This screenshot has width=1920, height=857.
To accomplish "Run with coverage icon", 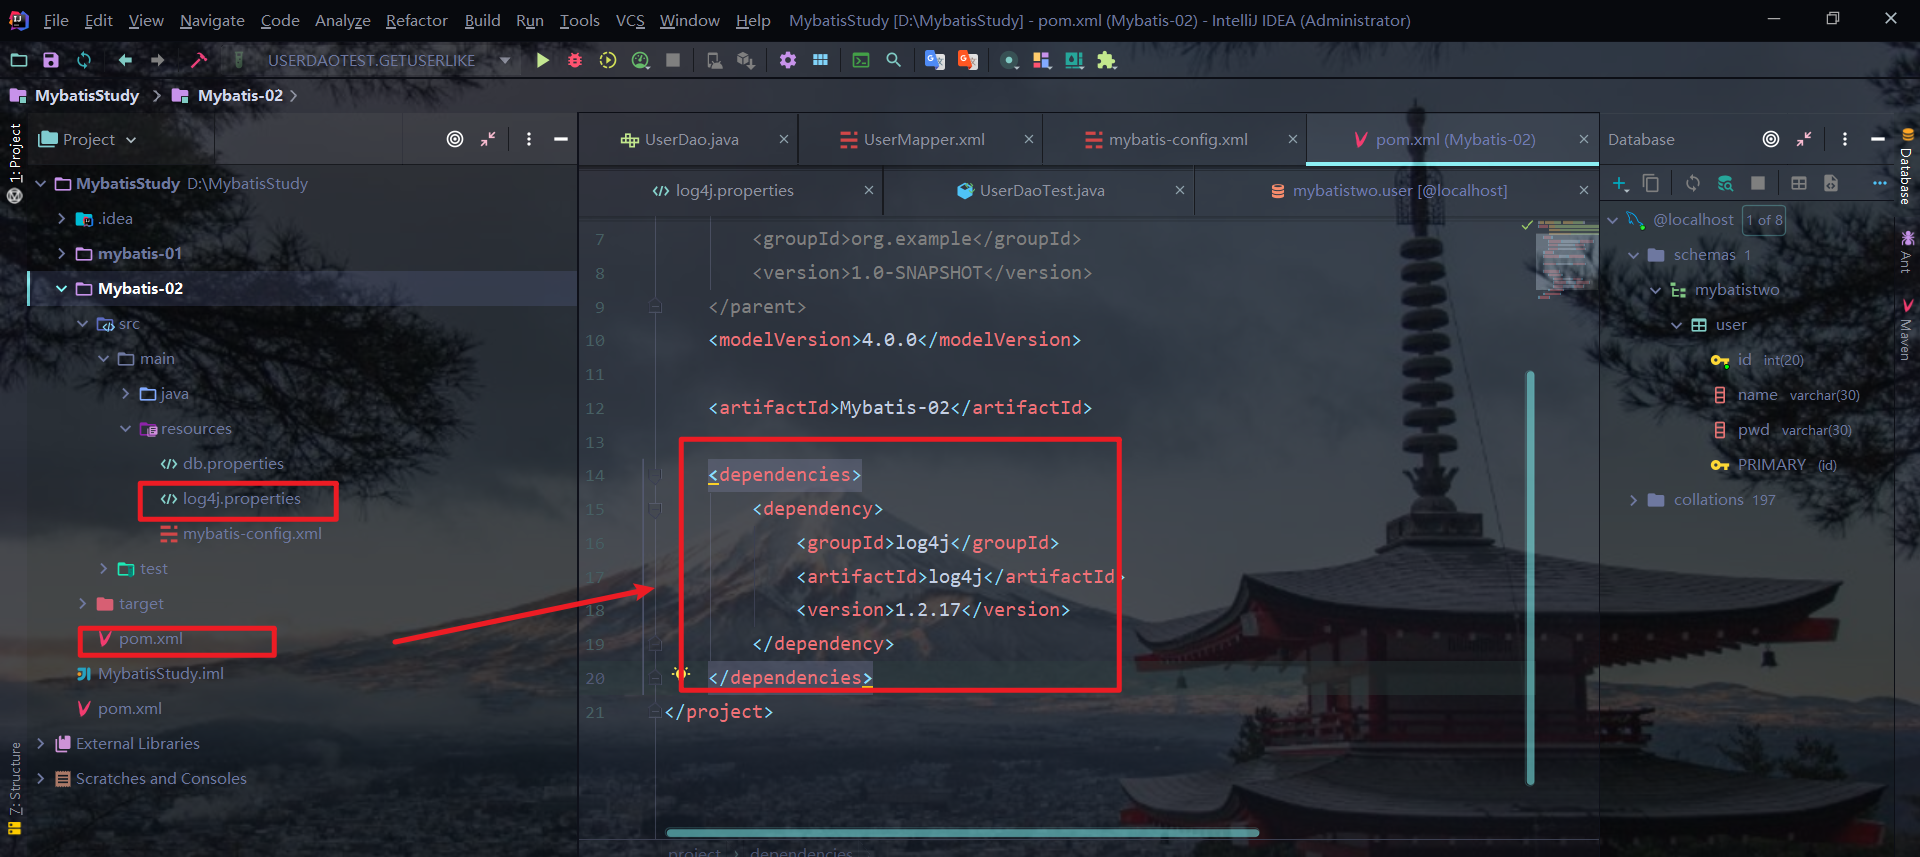I will pos(608,60).
